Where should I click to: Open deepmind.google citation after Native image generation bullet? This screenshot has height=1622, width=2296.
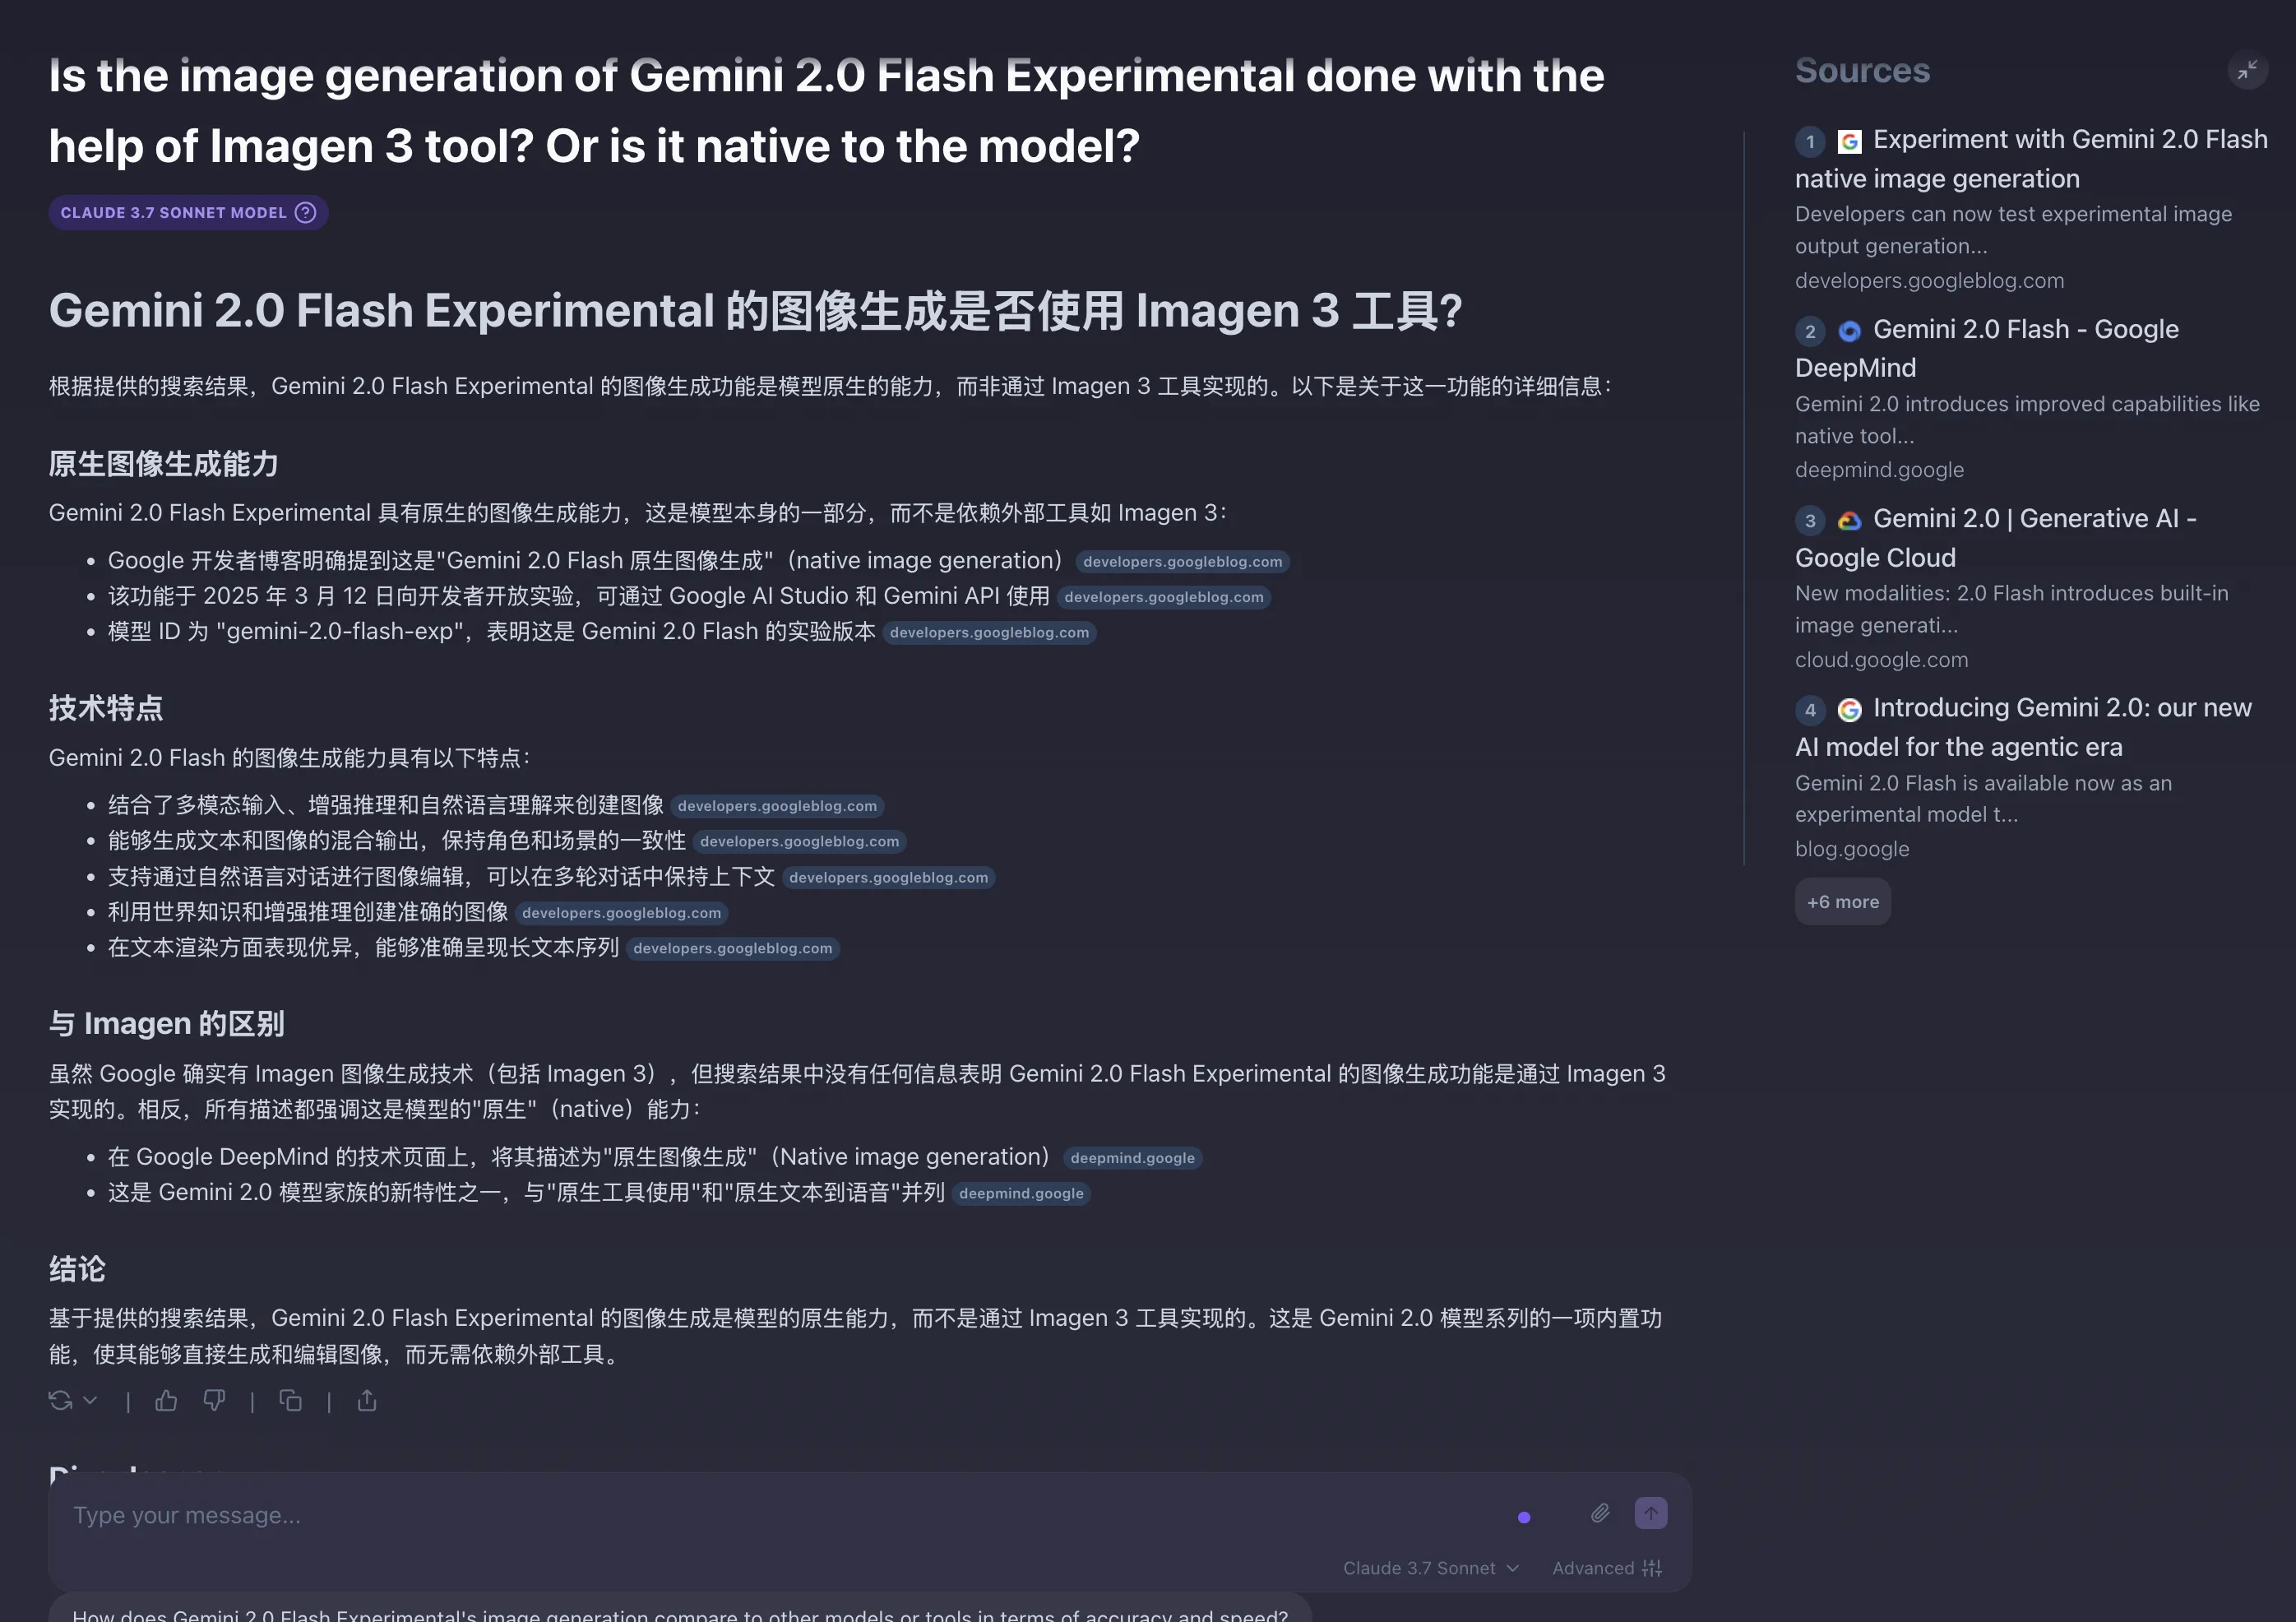[x=1132, y=1158]
